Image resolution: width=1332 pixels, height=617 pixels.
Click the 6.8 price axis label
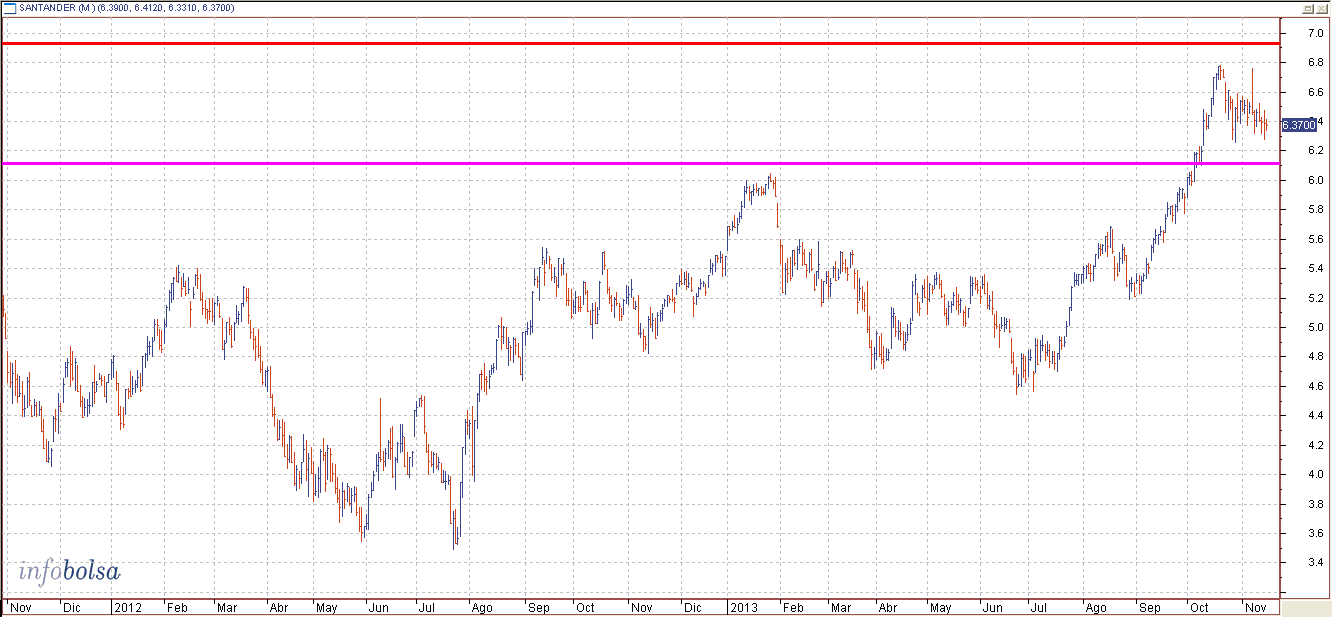point(1316,62)
